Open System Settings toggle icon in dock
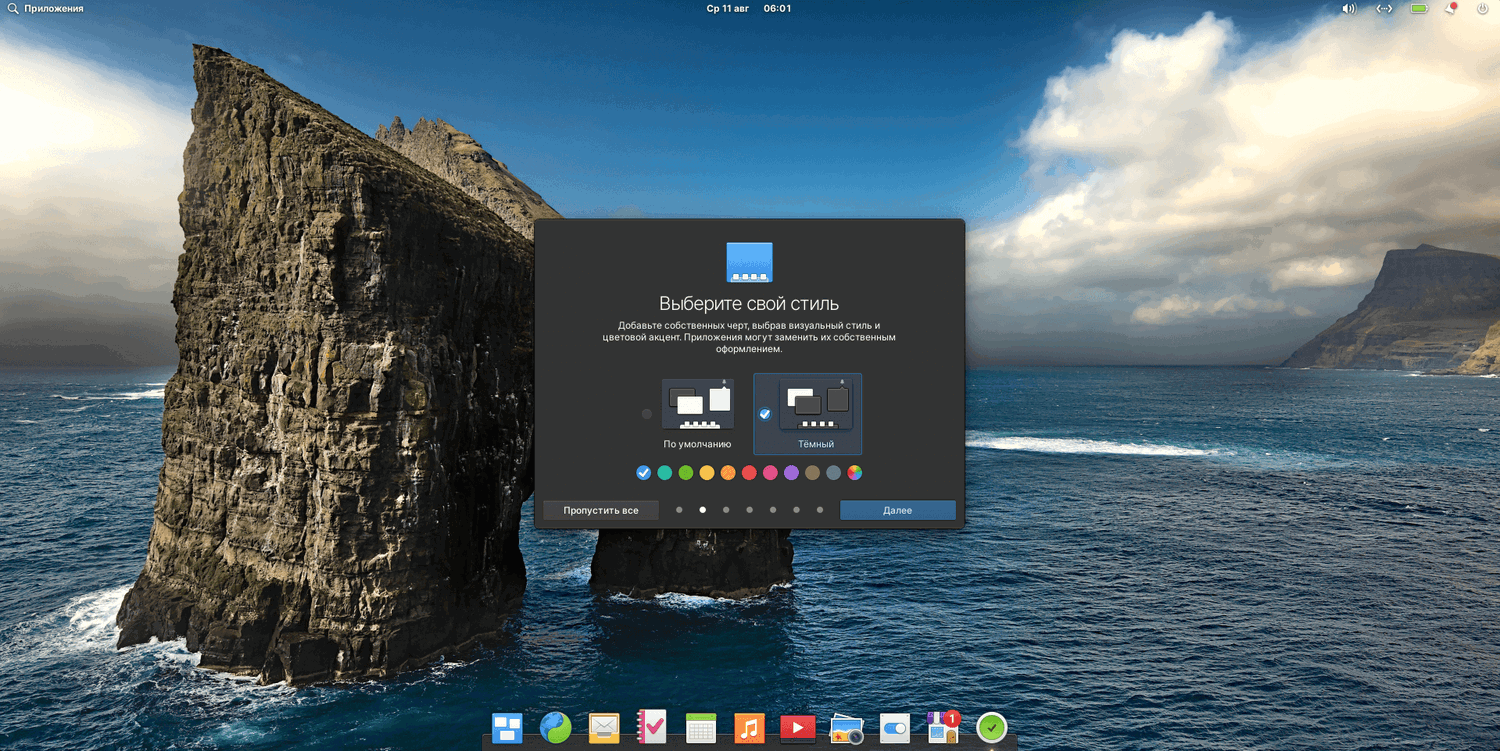This screenshot has width=1500, height=751. pyautogui.click(x=894, y=728)
